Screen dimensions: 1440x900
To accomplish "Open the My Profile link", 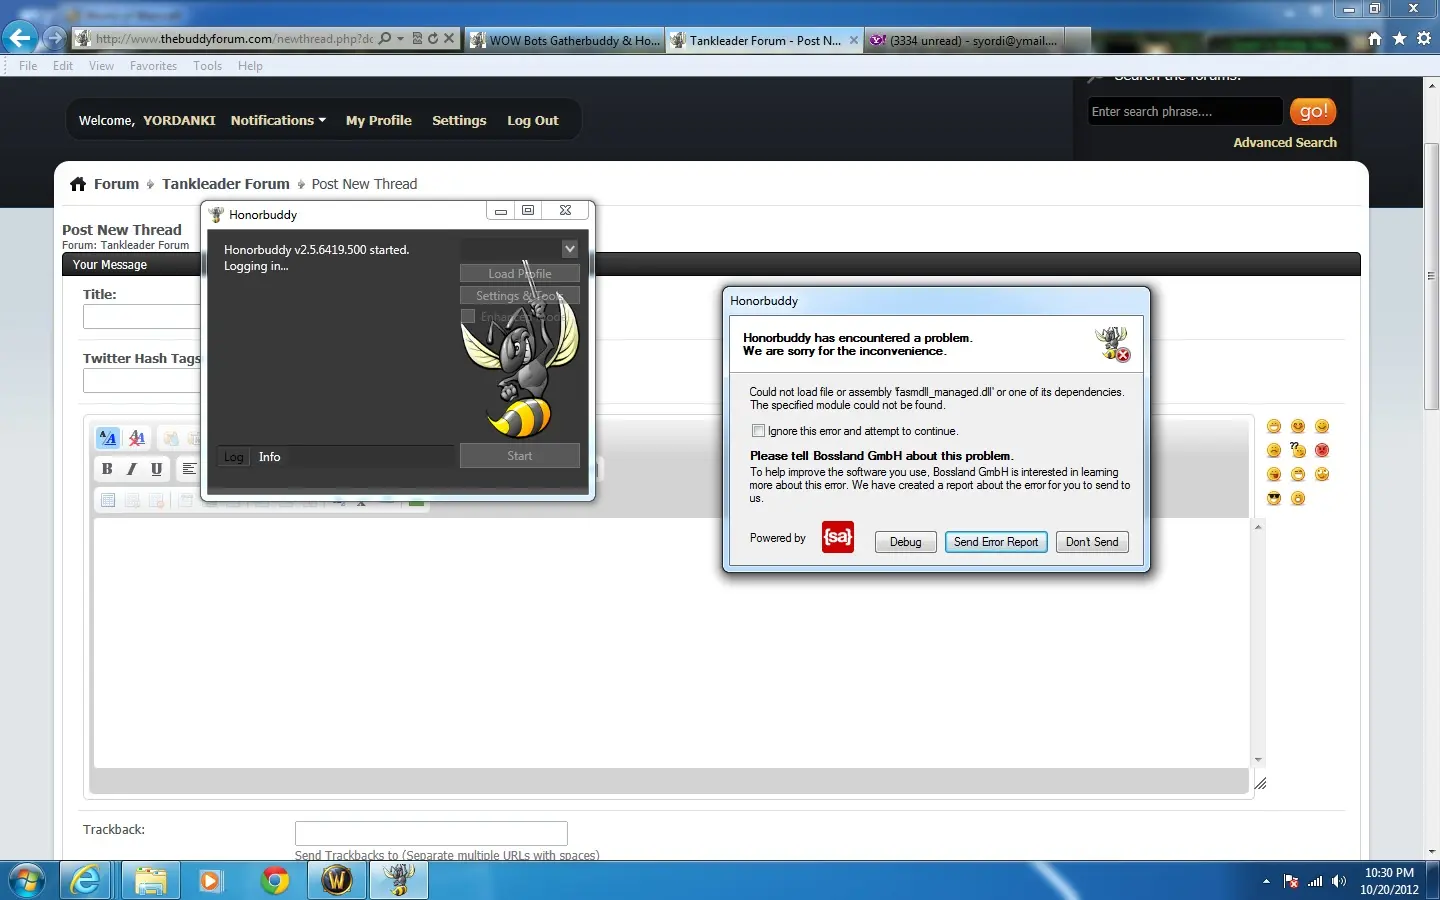I will click(379, 120).
